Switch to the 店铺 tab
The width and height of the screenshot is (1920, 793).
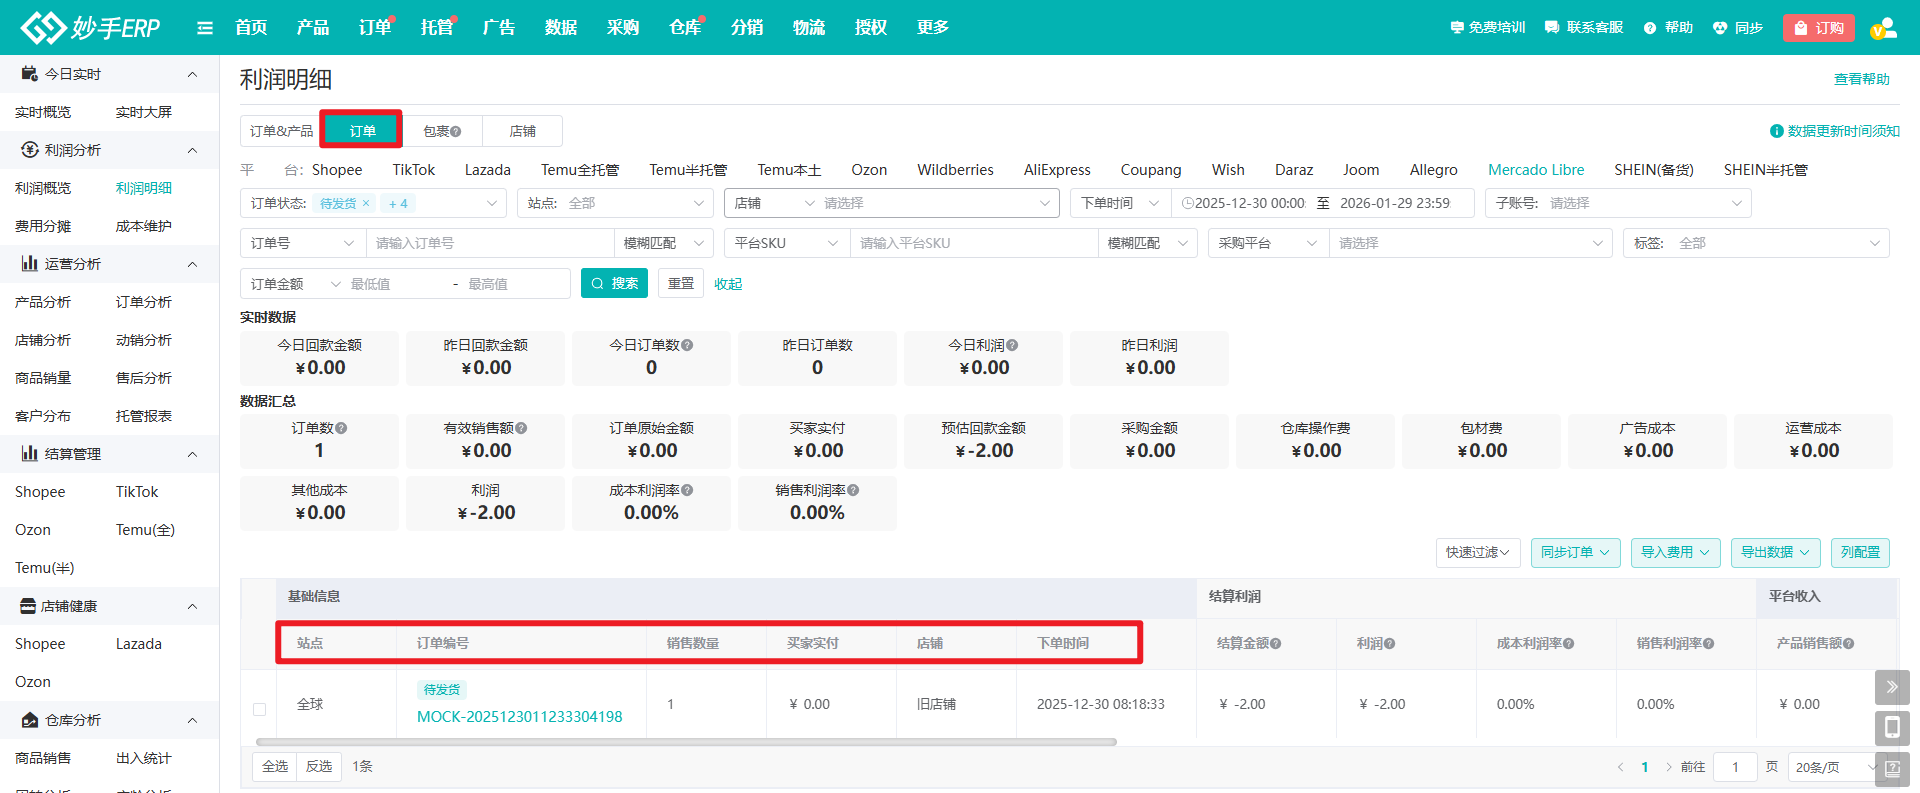(x=522, y=131)
